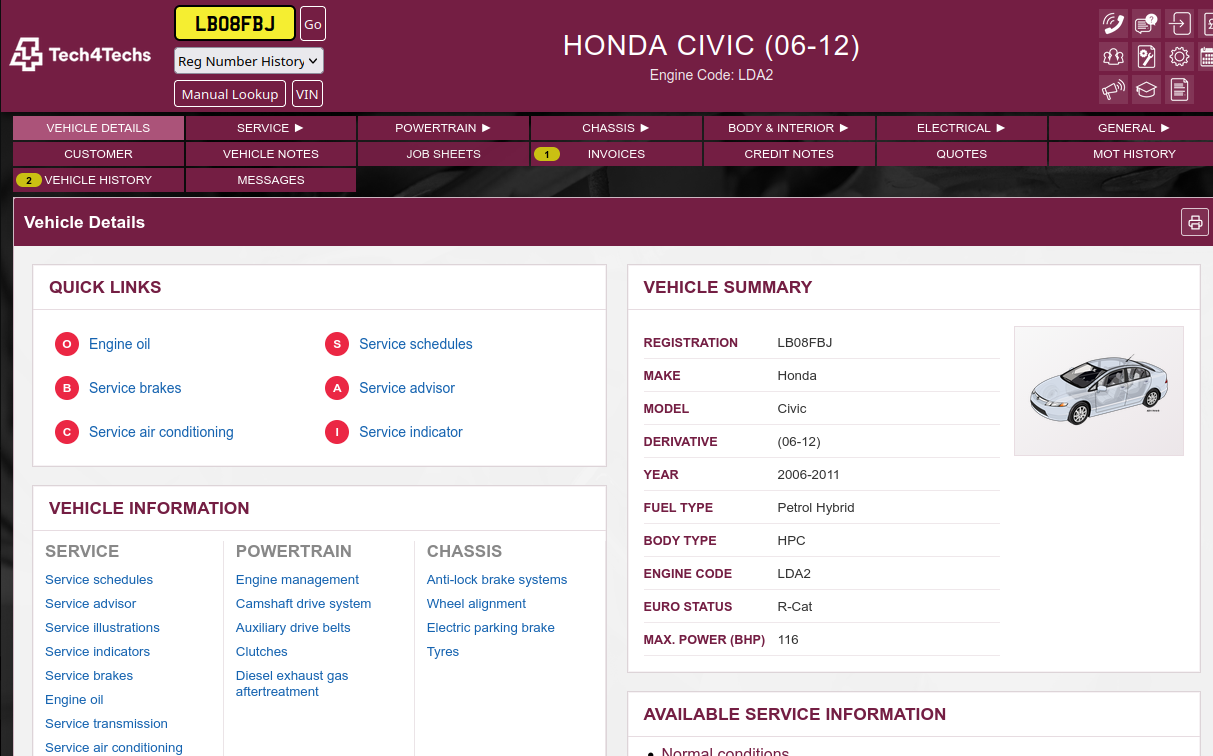1213x756 pixels.
Task: Open the Service illustrations link
Action: 102,628
